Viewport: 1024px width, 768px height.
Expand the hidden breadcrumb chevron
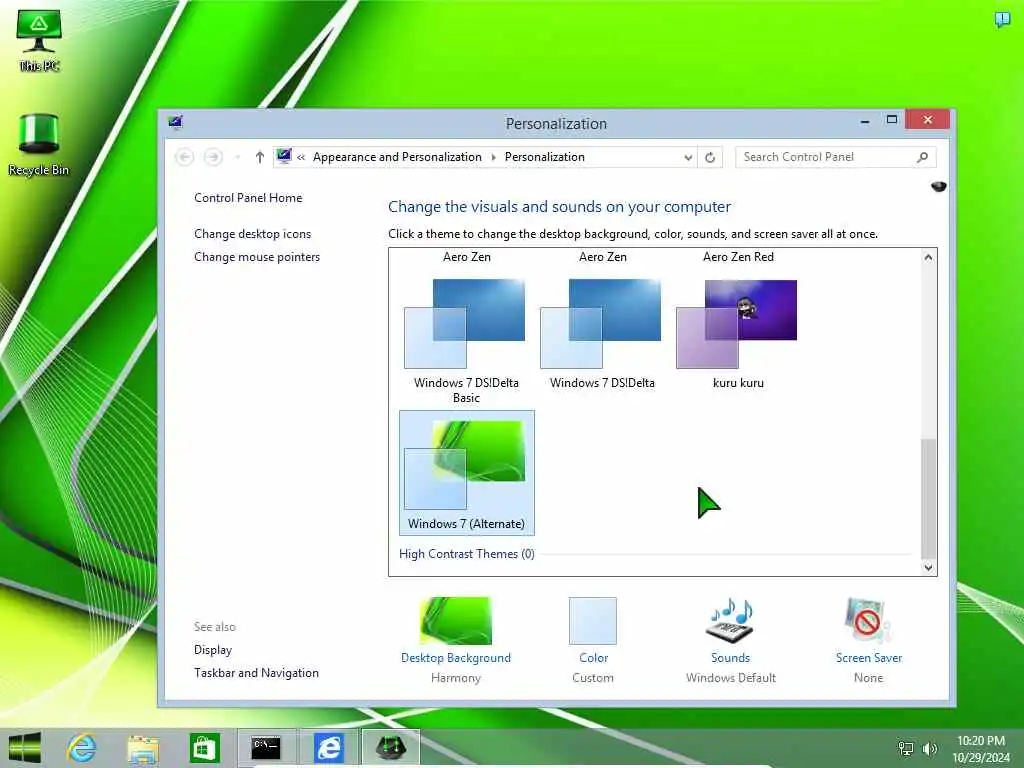click(x=301, y=157)
